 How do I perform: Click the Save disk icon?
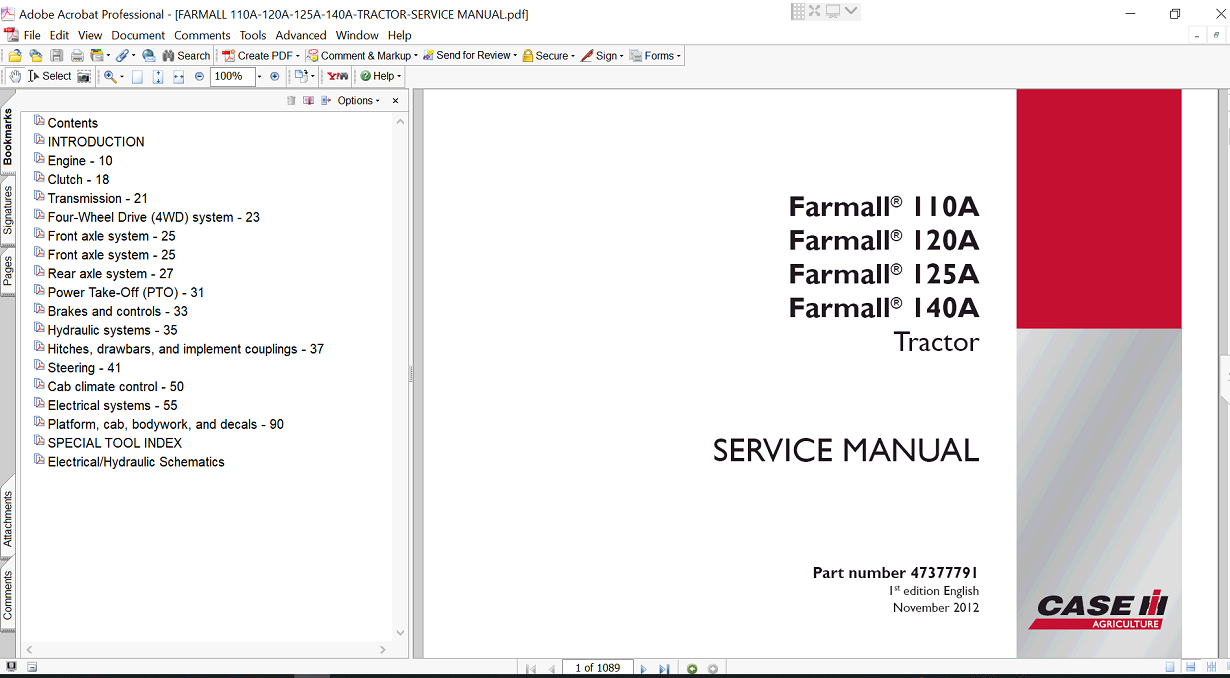coord(56,56)
